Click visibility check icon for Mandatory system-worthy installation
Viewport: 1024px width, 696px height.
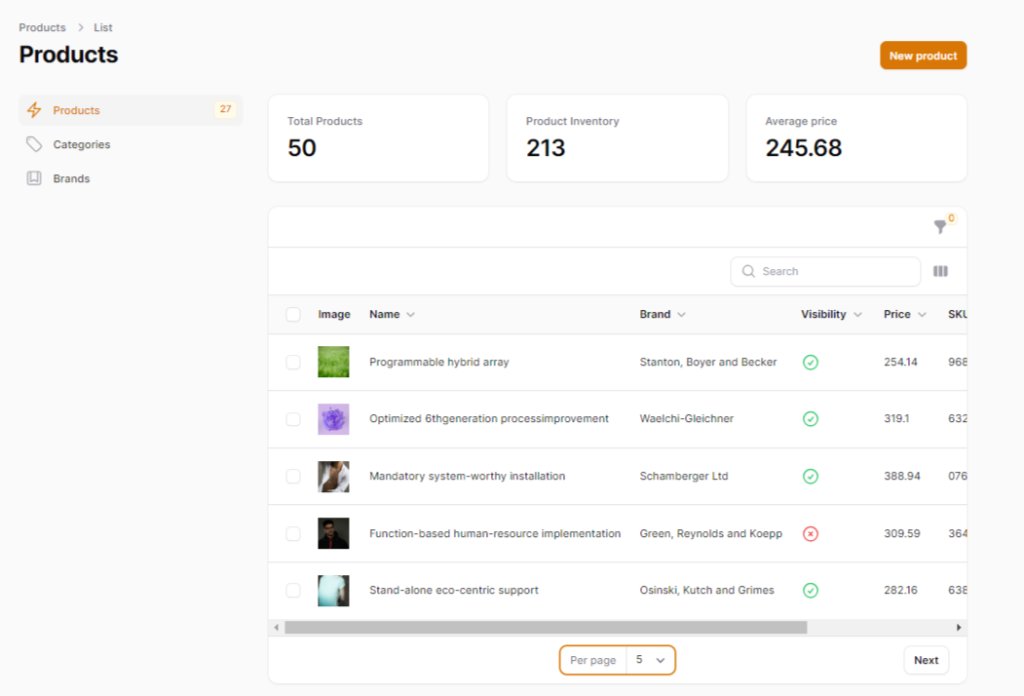point(810,476)
